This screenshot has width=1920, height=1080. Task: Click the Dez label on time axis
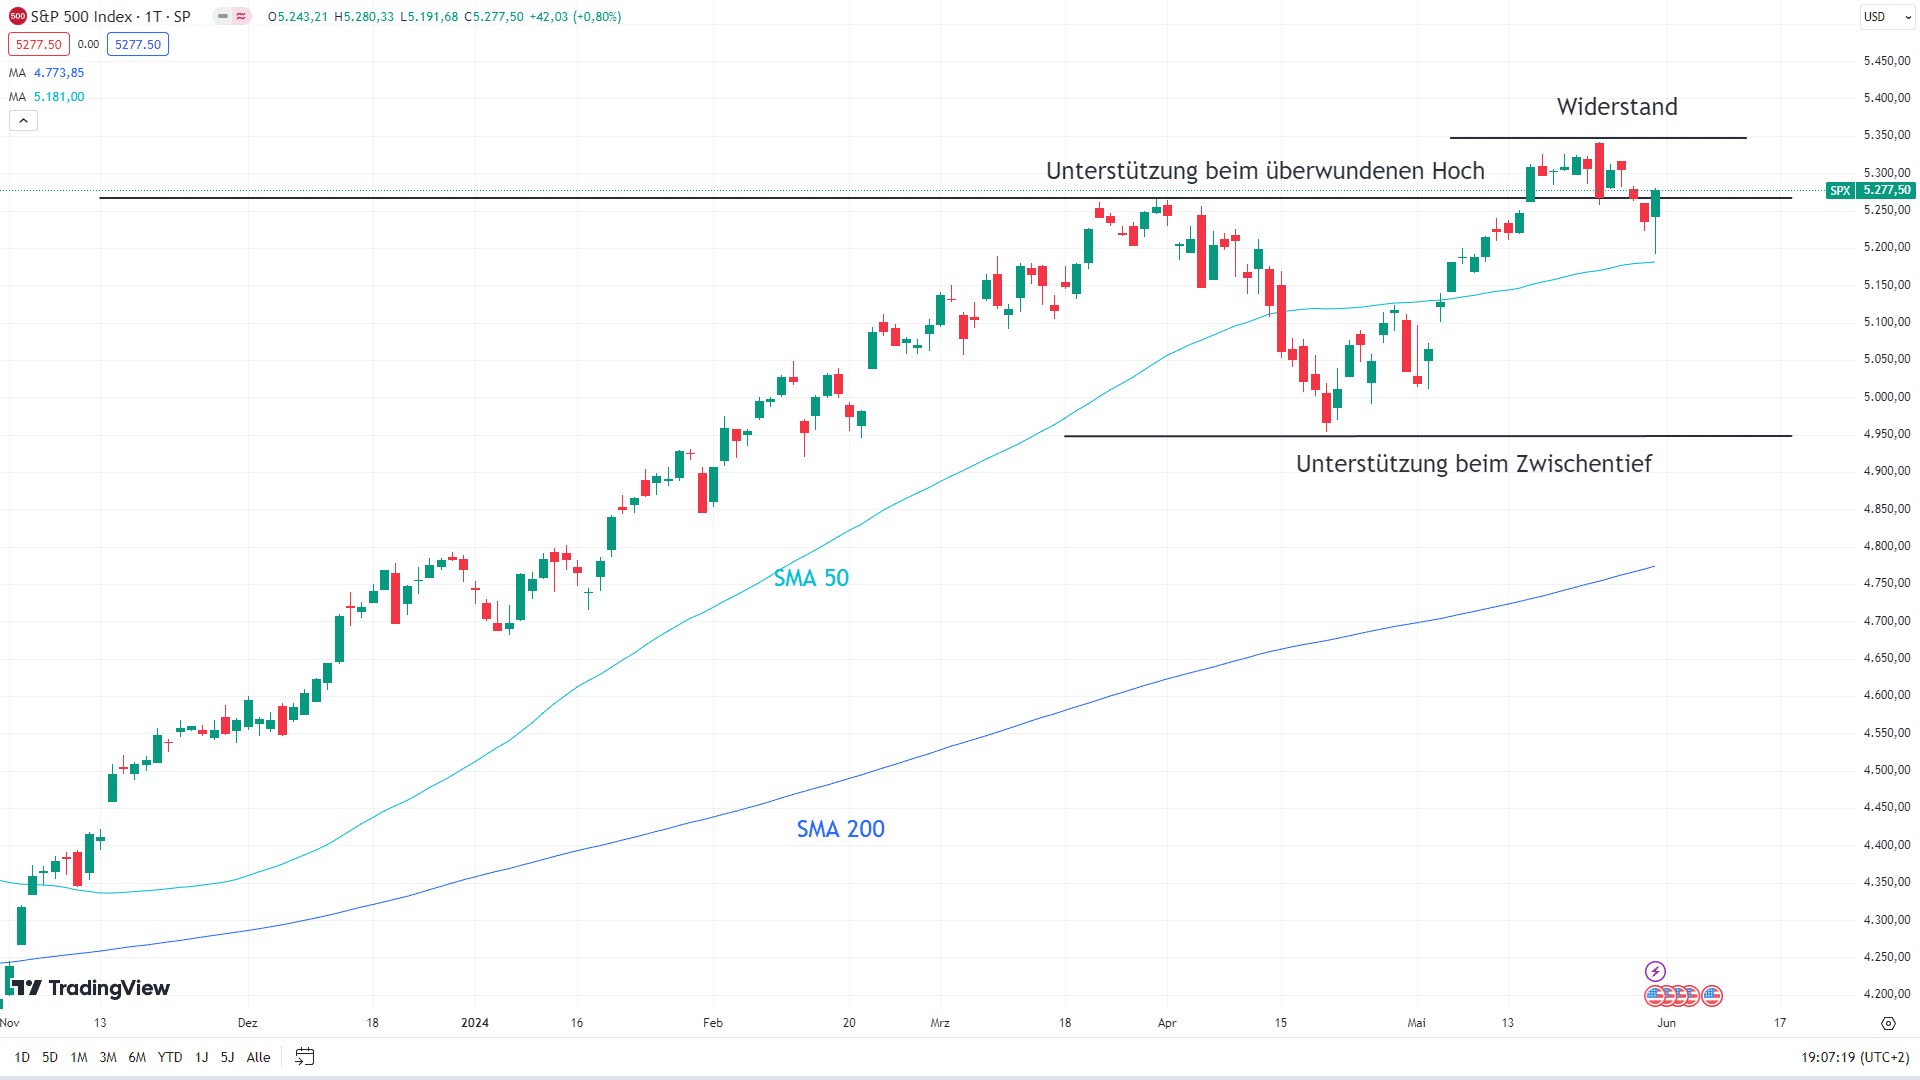point(248,1023)
